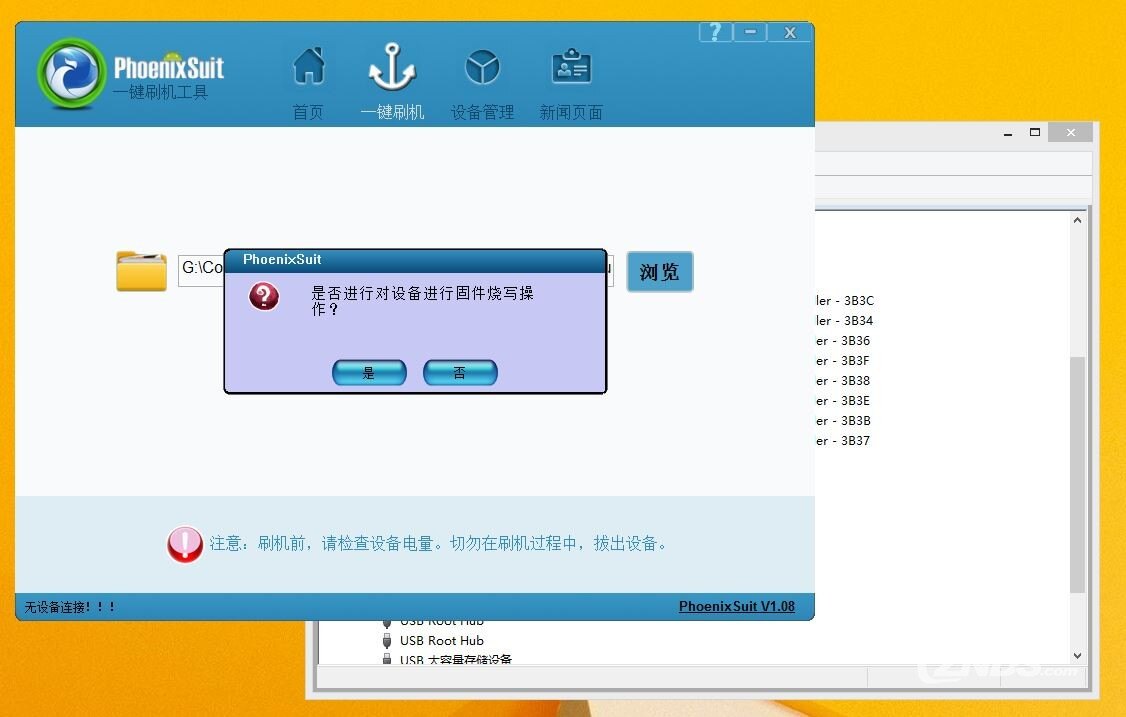Click 是 to confirm firmware flashing
The width and height of the screenshot is (1126, 717).
coord(369,373)
